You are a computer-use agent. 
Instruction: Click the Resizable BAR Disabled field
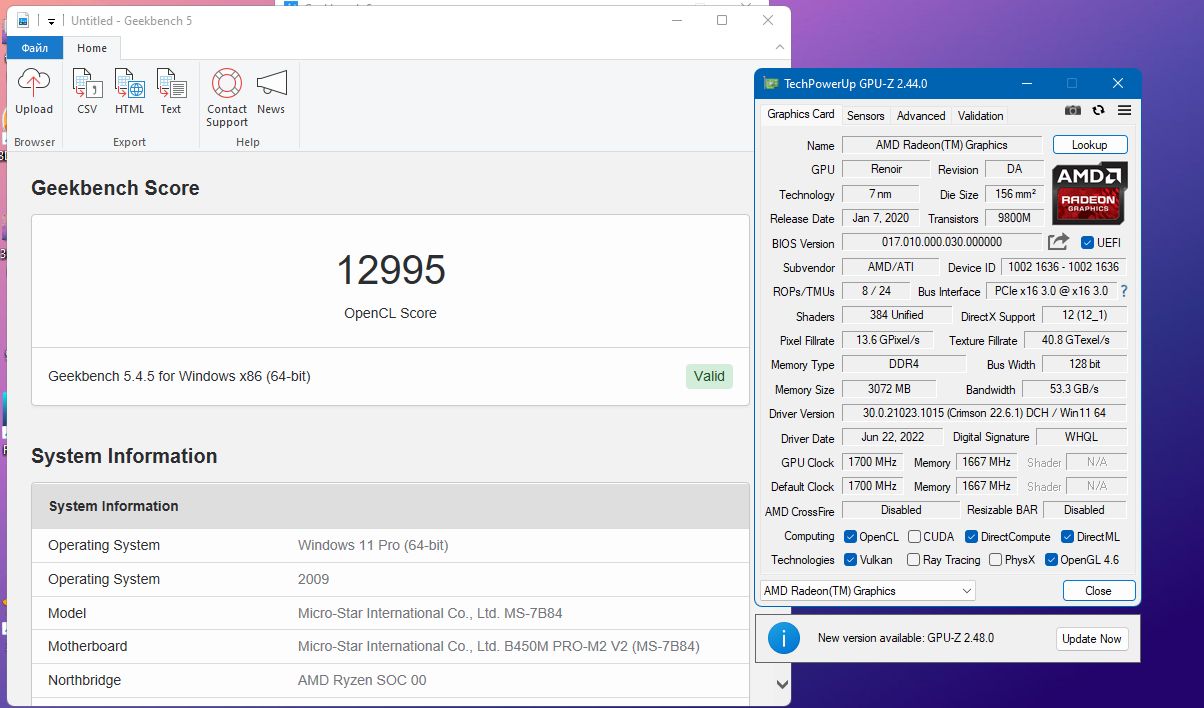tap(1084, 510)
